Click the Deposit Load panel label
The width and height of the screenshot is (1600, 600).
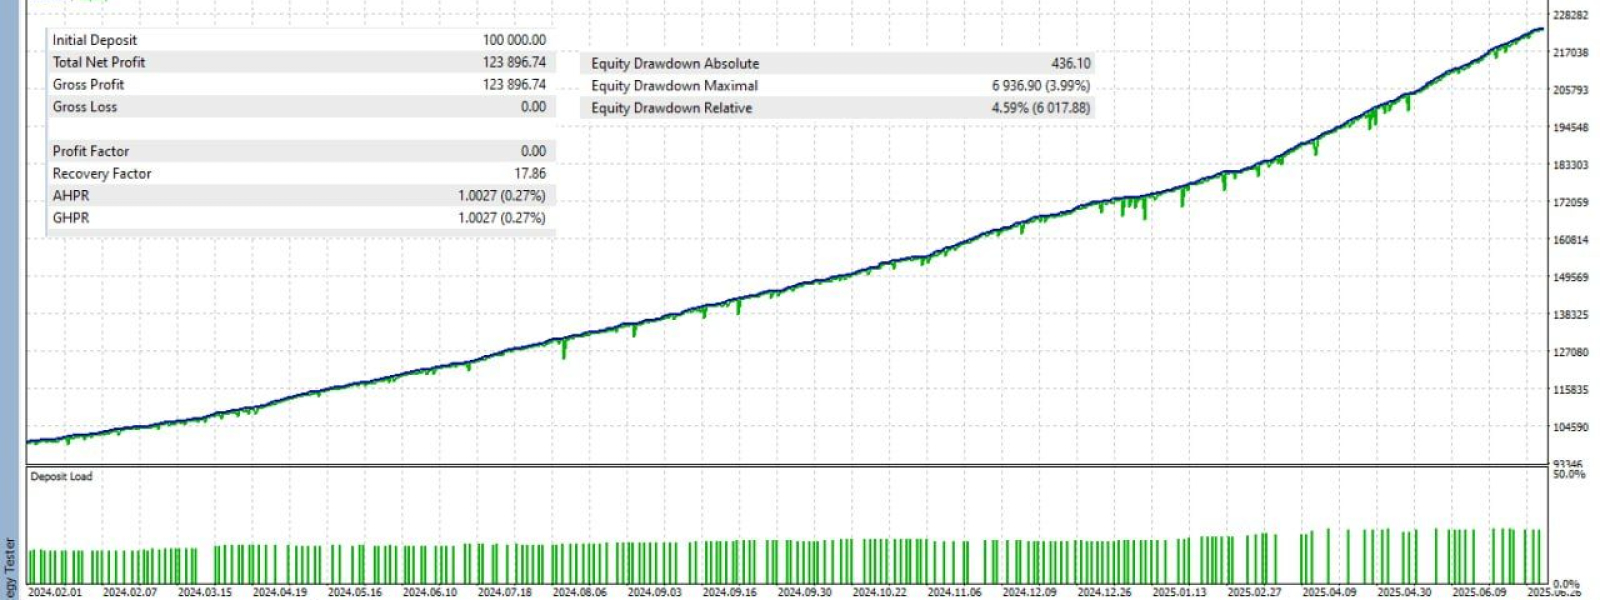(x=61, y=476)
